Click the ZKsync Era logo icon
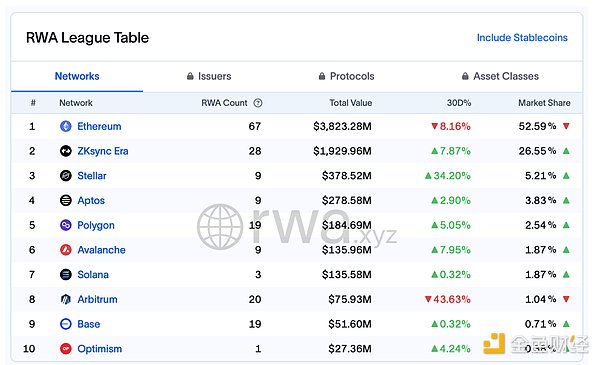 pos(66,151)
